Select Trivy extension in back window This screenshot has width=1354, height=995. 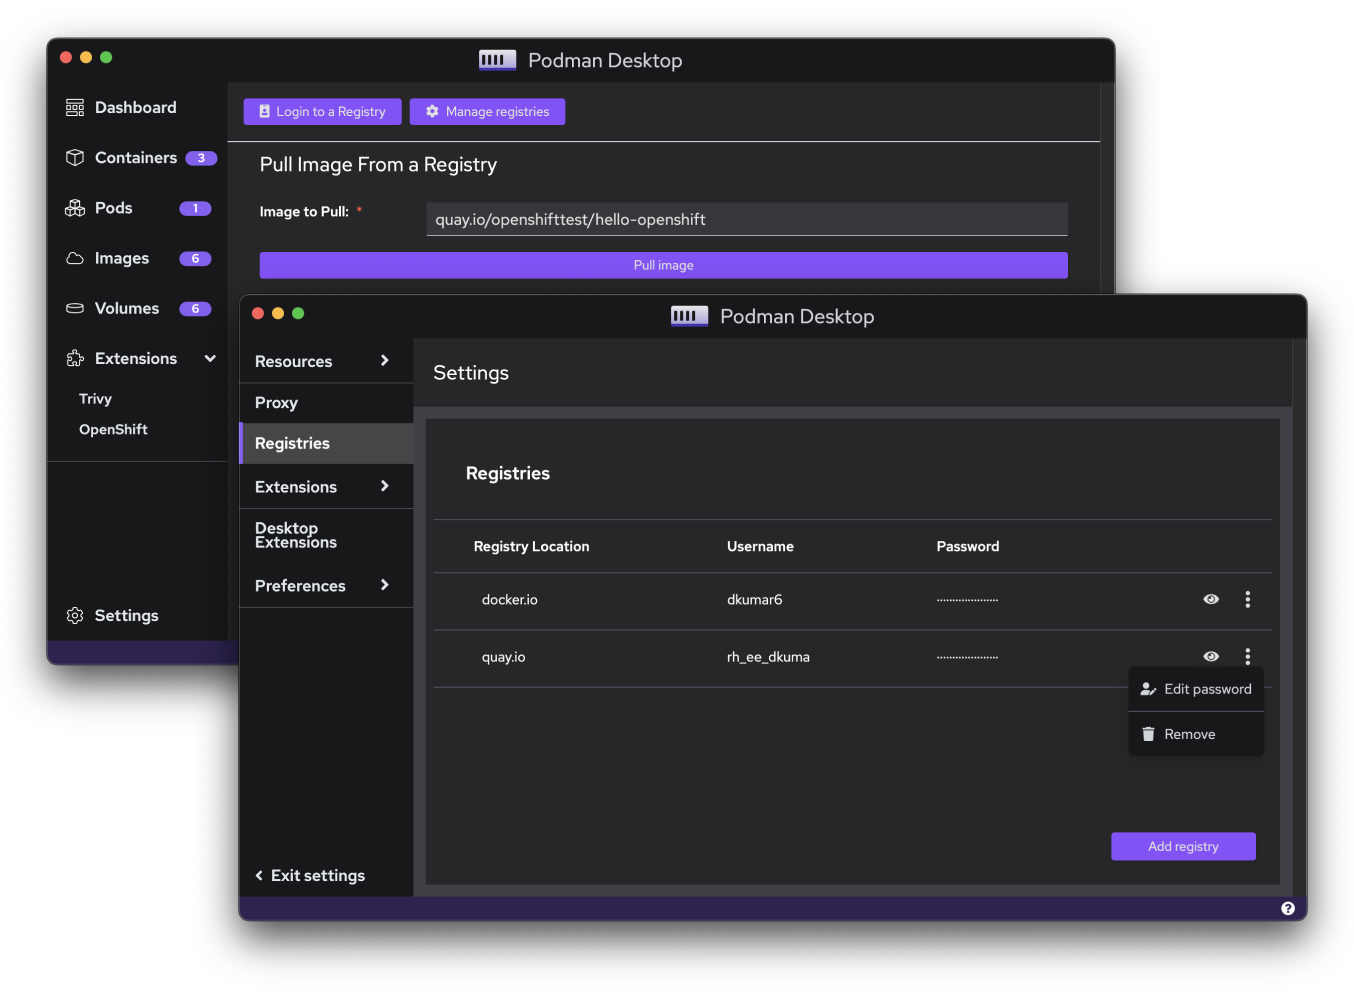point(95,399)
